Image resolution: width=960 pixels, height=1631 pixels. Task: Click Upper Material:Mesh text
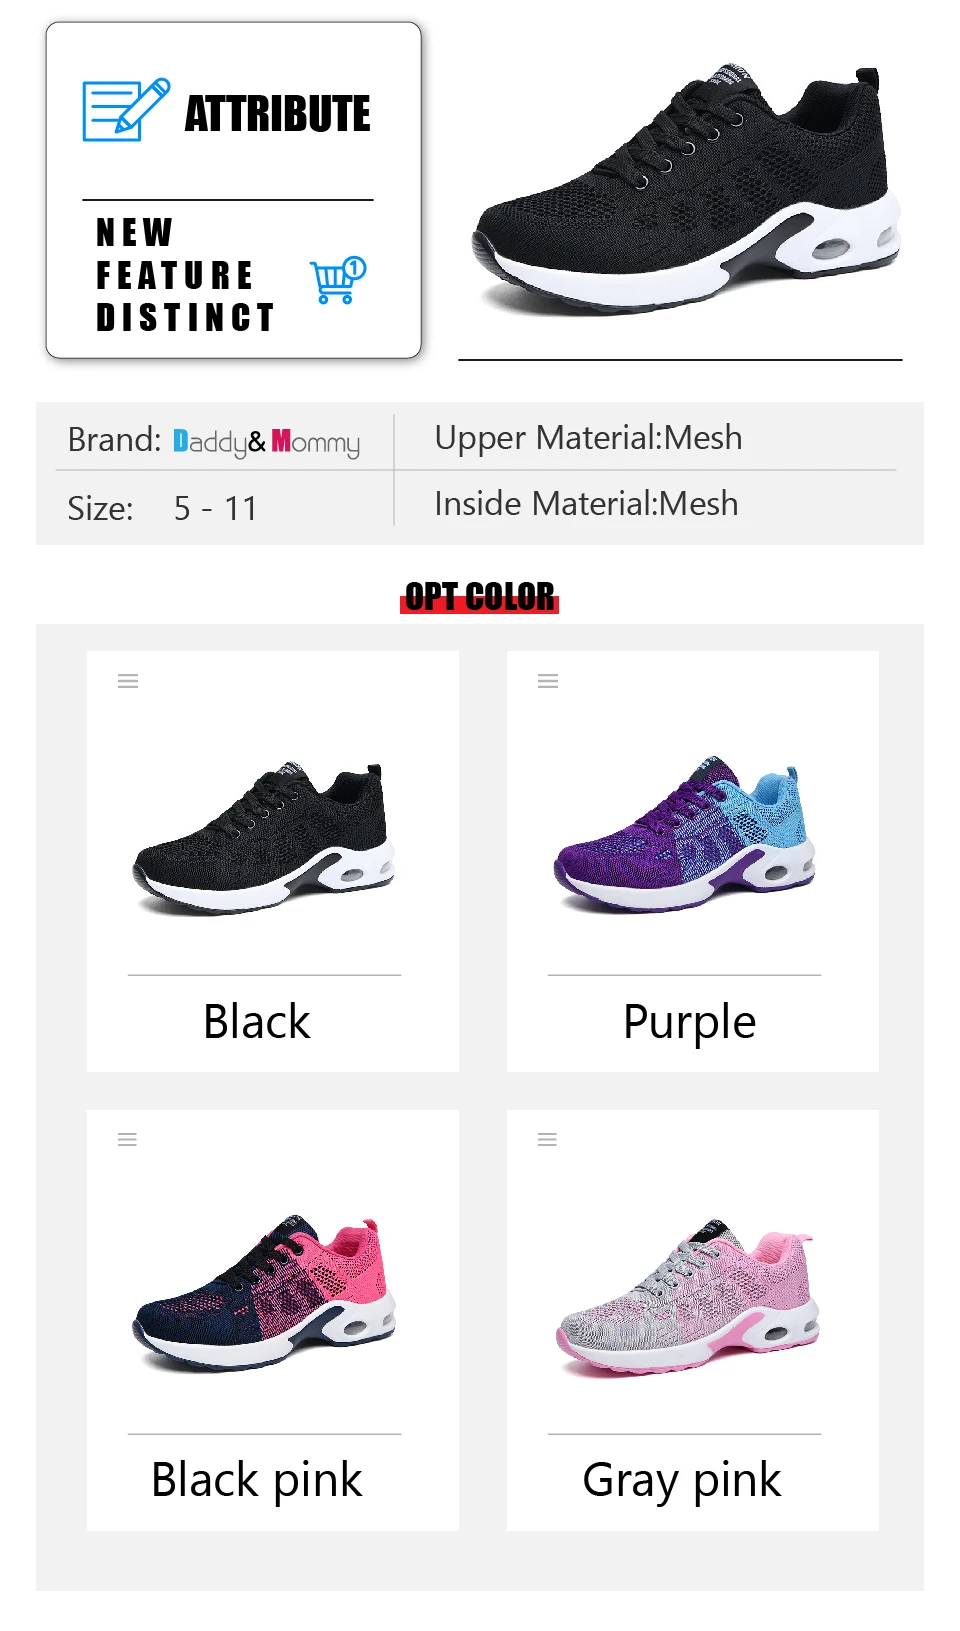(x=588, y=438)
